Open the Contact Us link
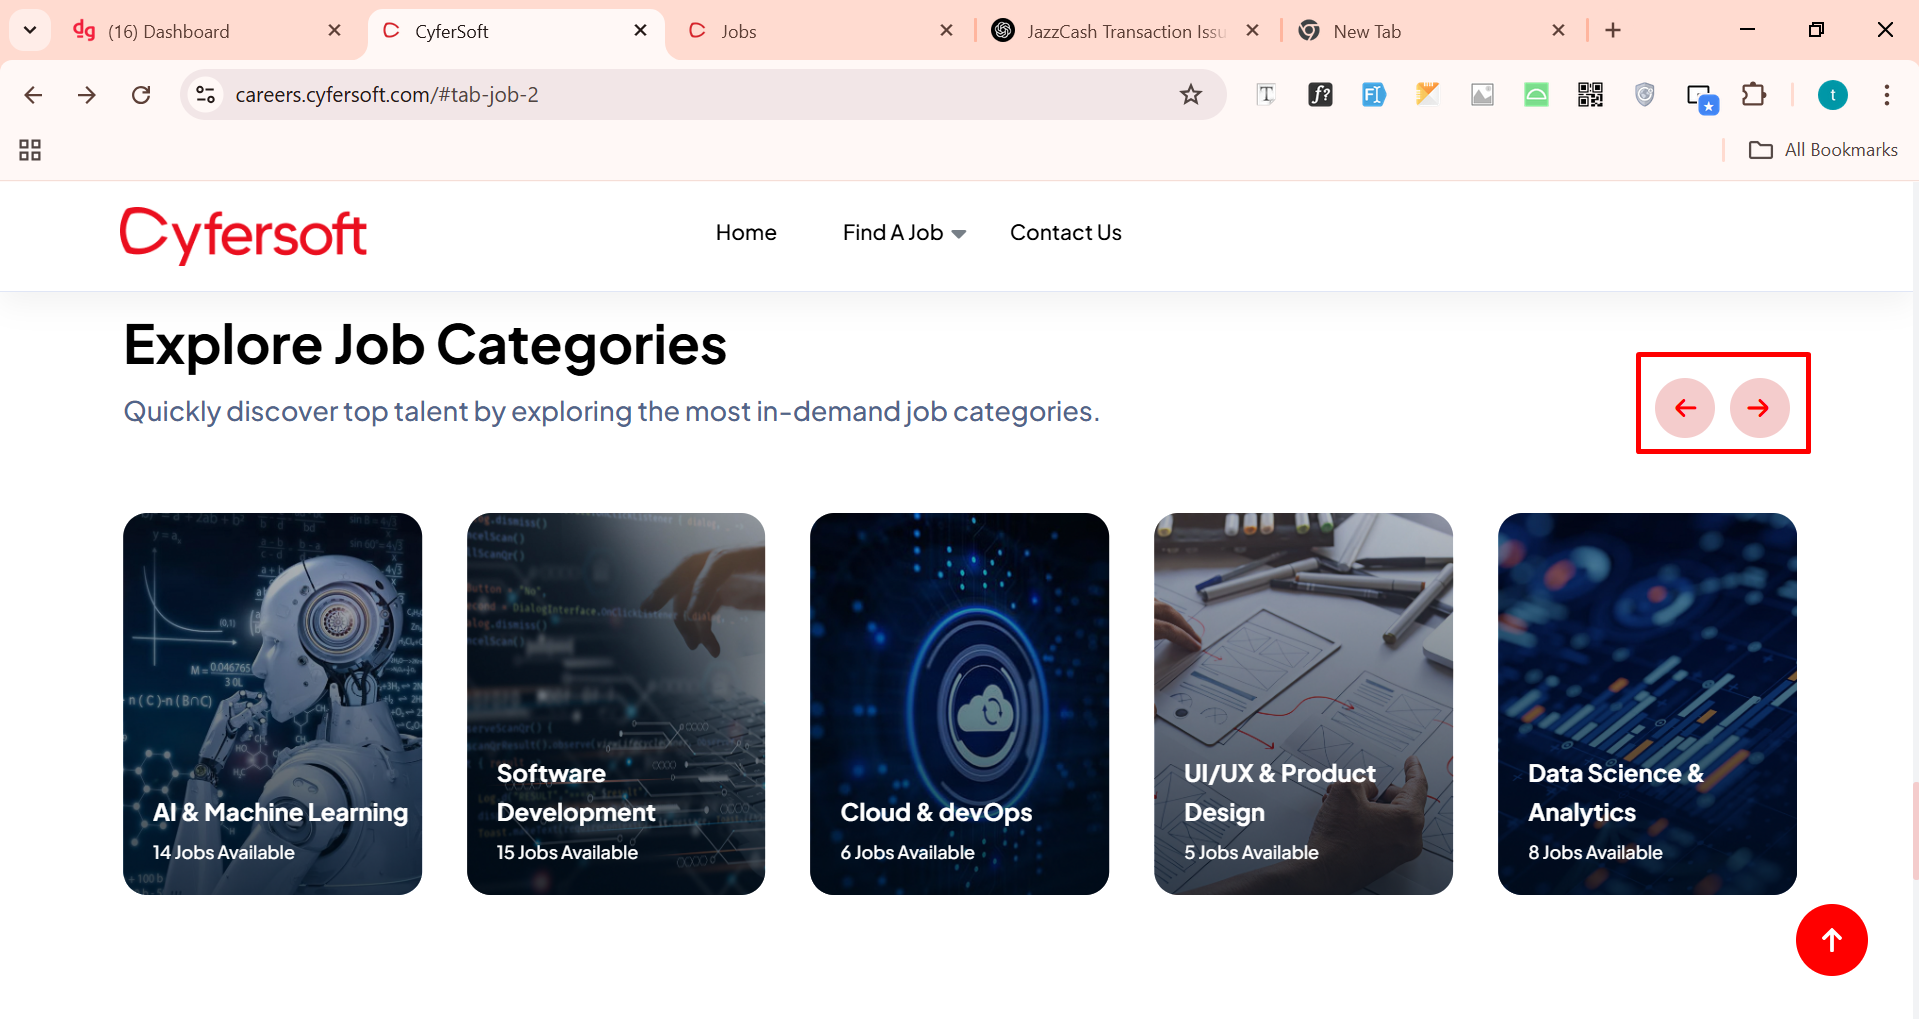 tap(1065, 233)
